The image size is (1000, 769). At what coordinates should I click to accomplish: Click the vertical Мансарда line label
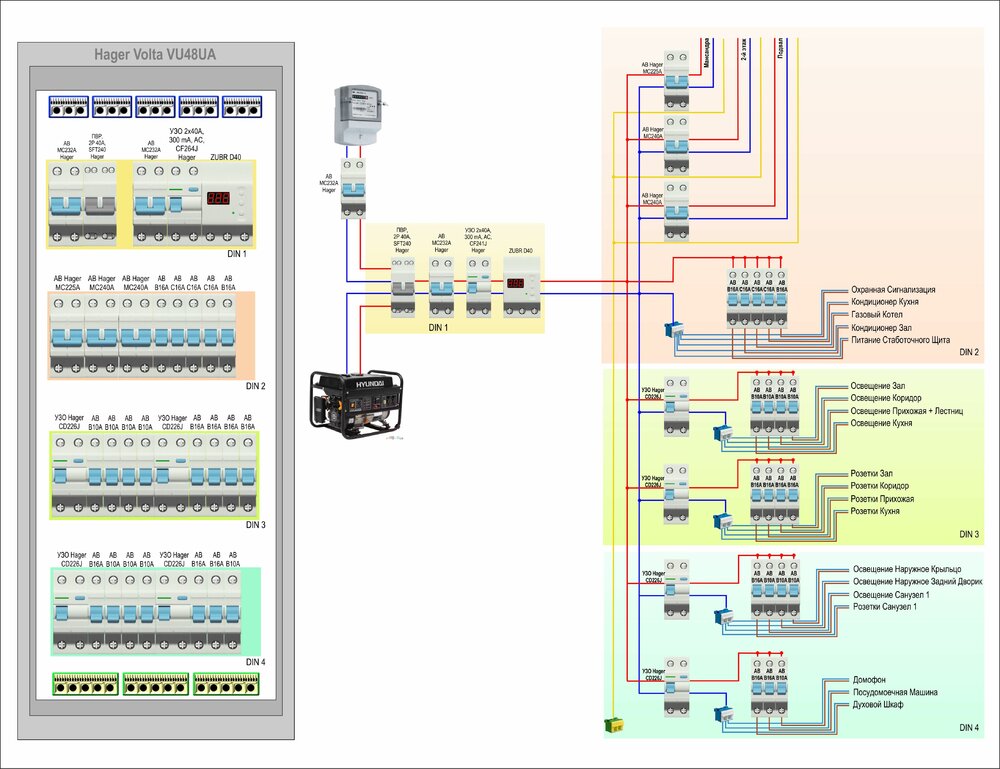(706, 53)
